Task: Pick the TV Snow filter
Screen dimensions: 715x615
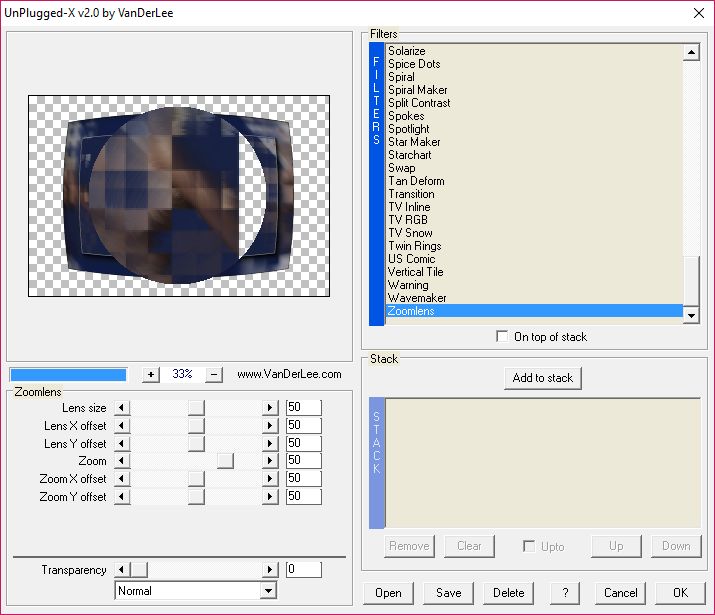Action: click(x=410, y=233)
